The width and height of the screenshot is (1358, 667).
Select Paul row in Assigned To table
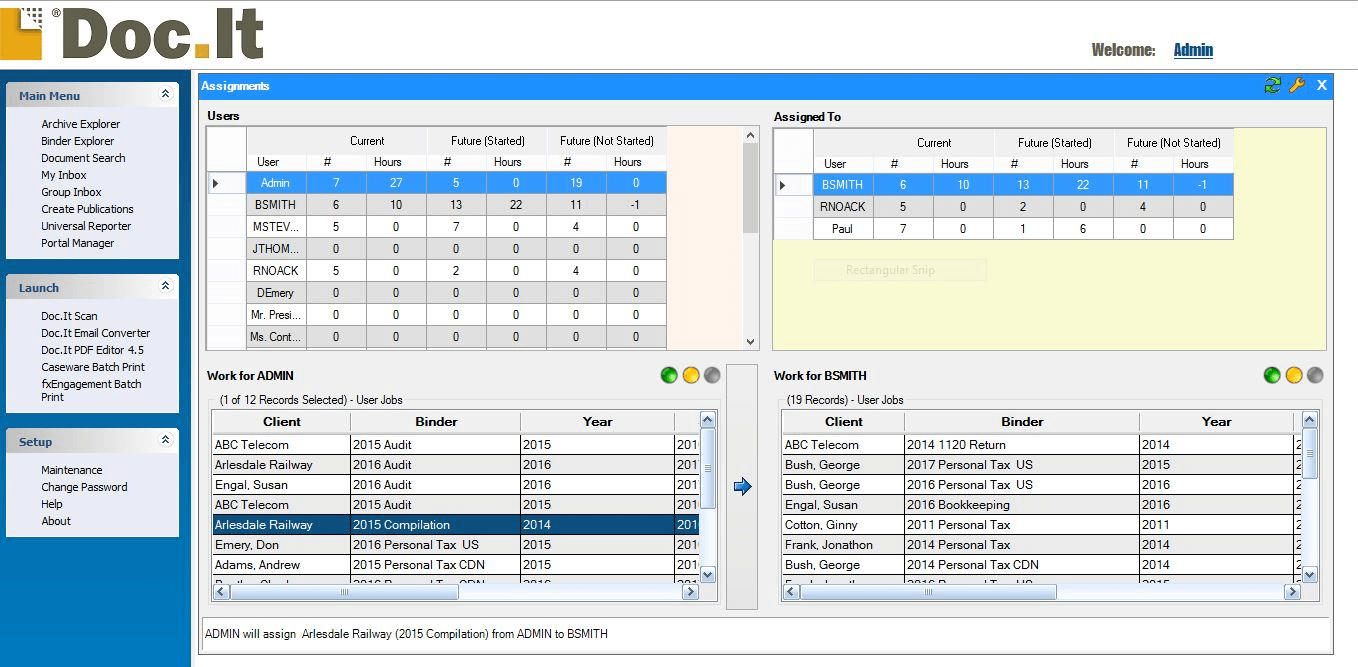tap(1004, 229)
